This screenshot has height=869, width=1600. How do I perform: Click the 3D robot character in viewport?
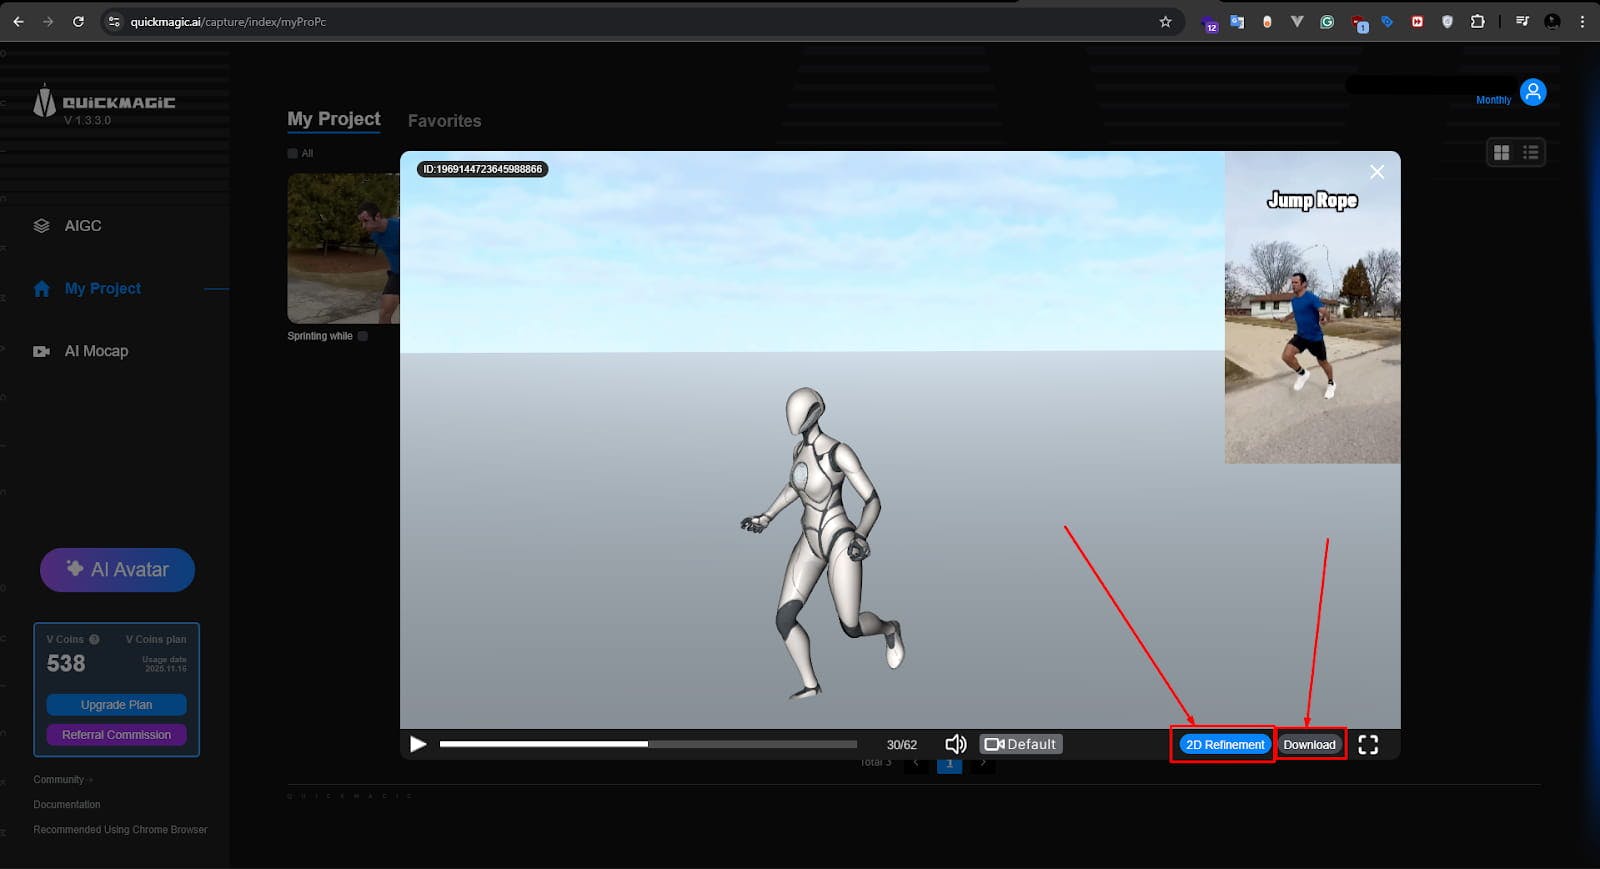click(824, 543)
